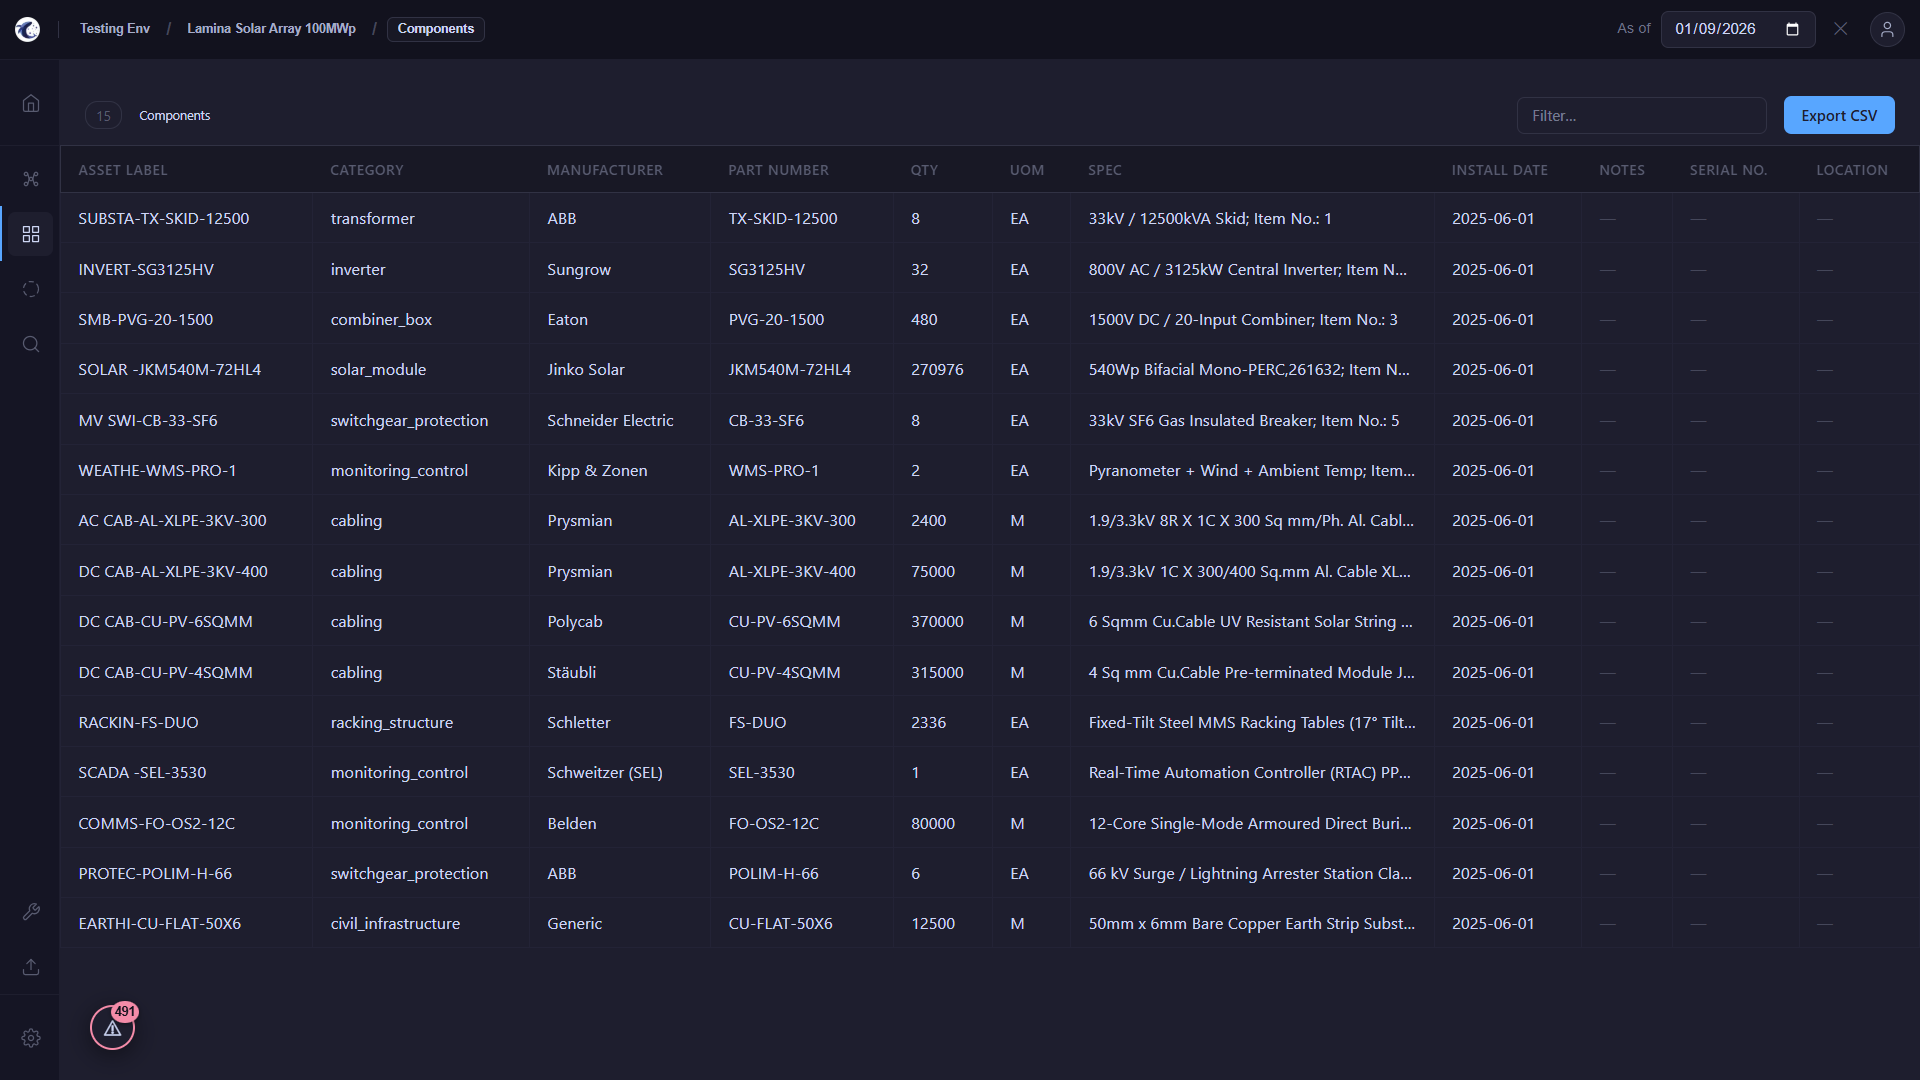
Task: Click the components count badge 15
Action: click(x=104, y=116)
